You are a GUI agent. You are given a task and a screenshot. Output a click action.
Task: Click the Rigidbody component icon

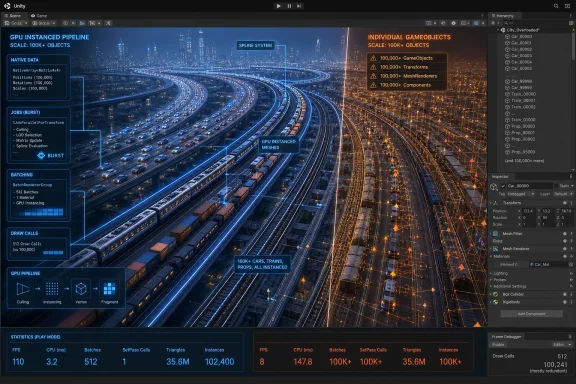[x=496, y=302]
